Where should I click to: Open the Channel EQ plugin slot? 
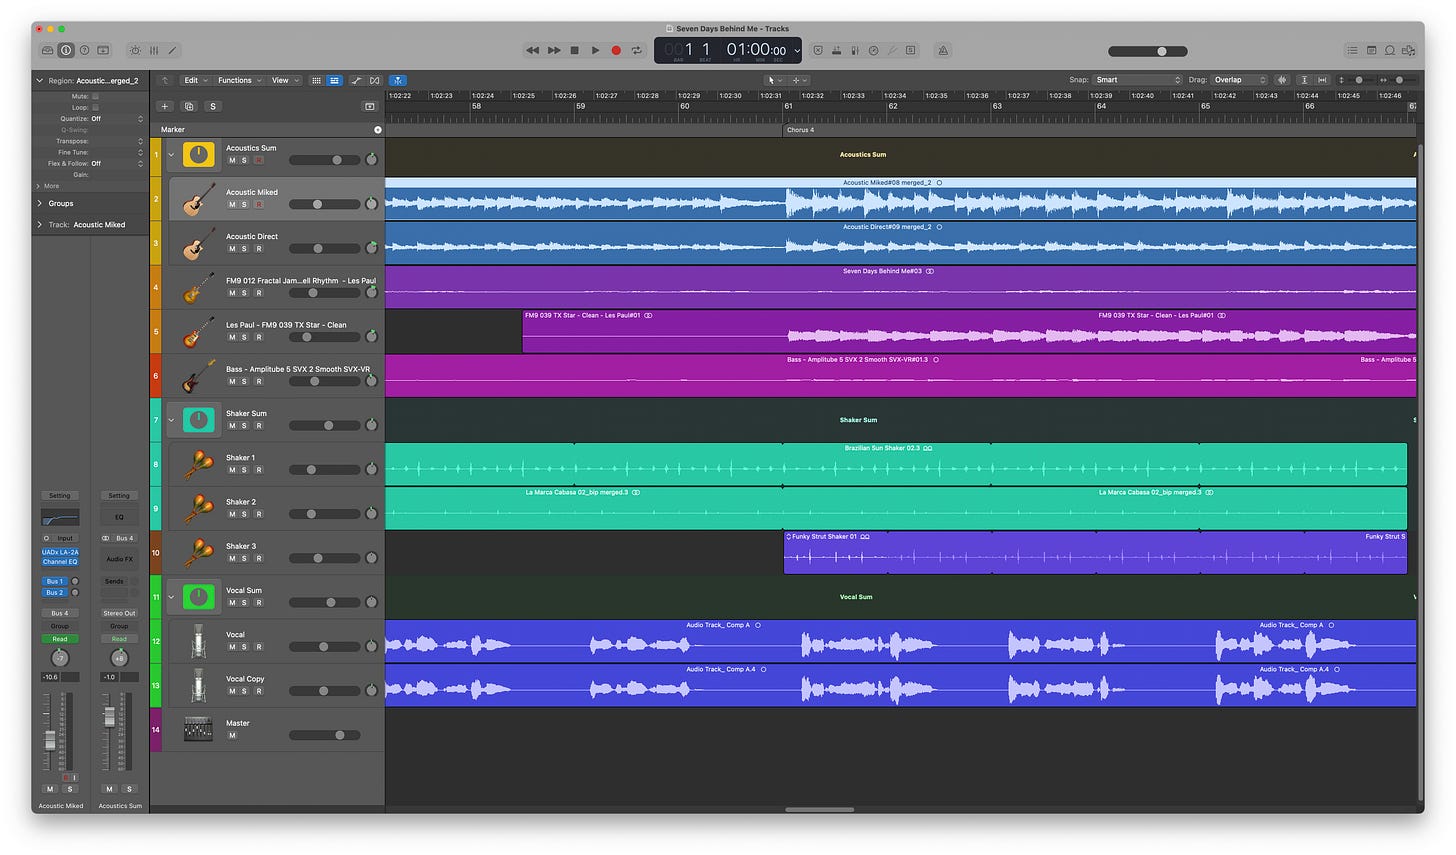(x=60, y=561)
